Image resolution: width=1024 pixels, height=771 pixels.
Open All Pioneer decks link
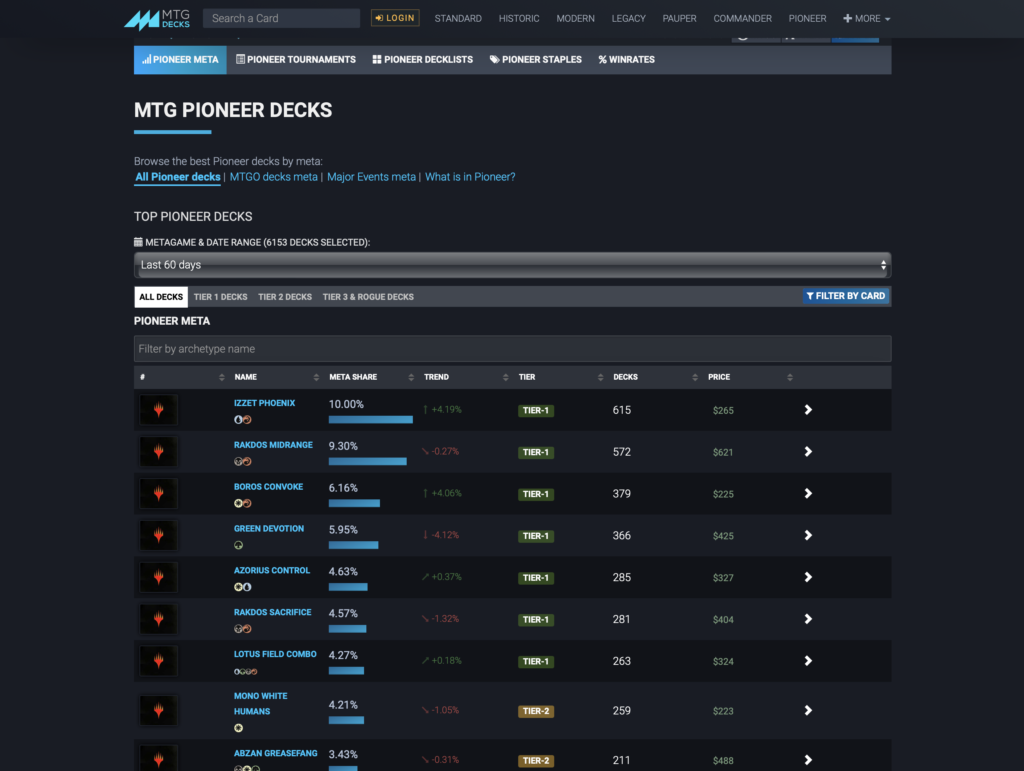click(x=178, y=177)
